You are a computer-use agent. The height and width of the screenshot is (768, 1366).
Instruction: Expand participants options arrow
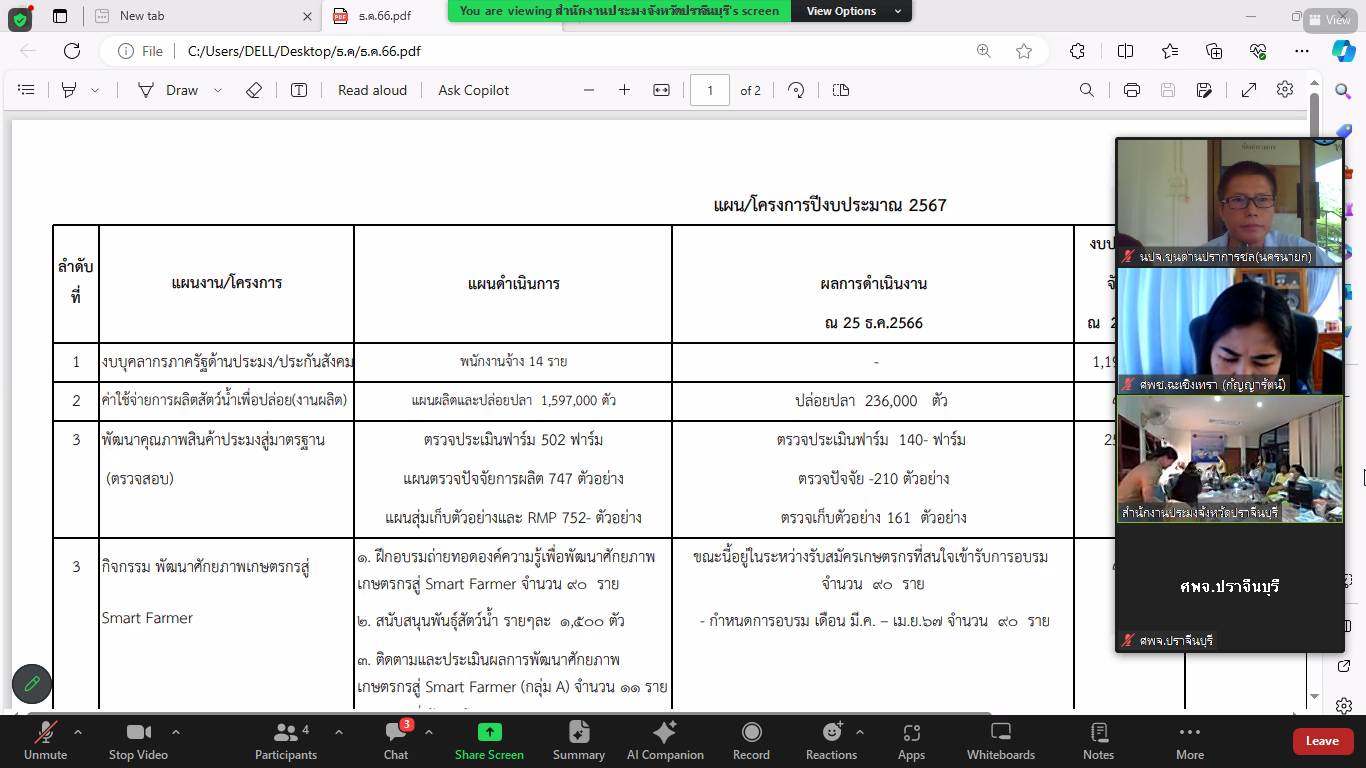pyautogui.click(x=338, y=732)
